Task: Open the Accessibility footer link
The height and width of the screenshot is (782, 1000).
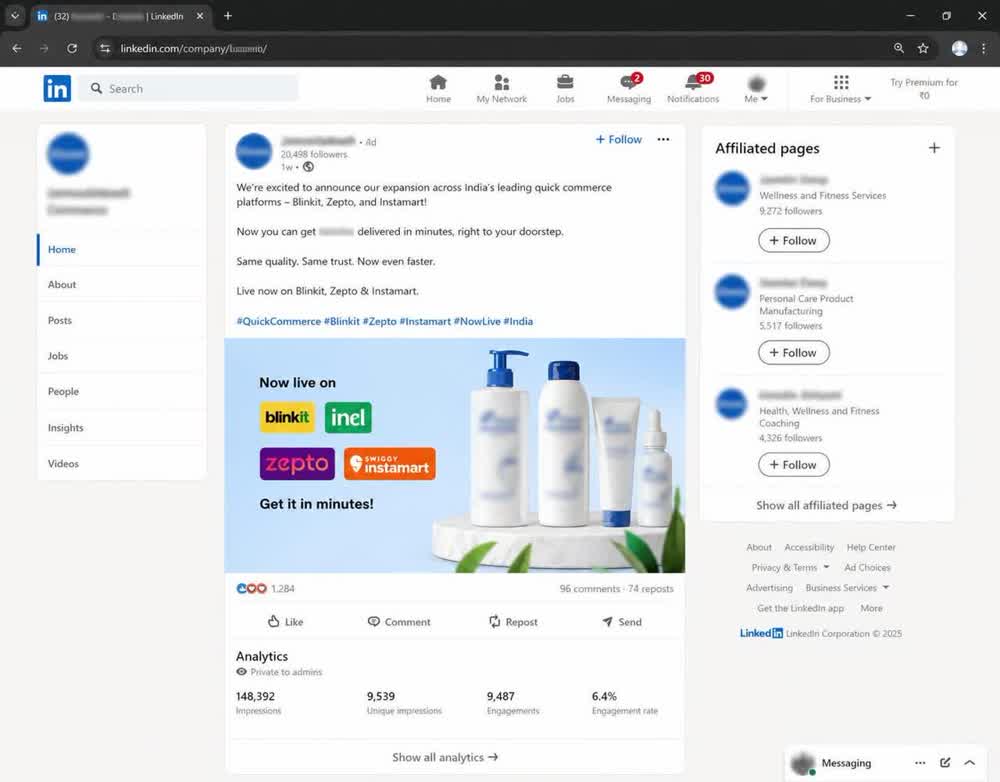Action: click(809, 547)
